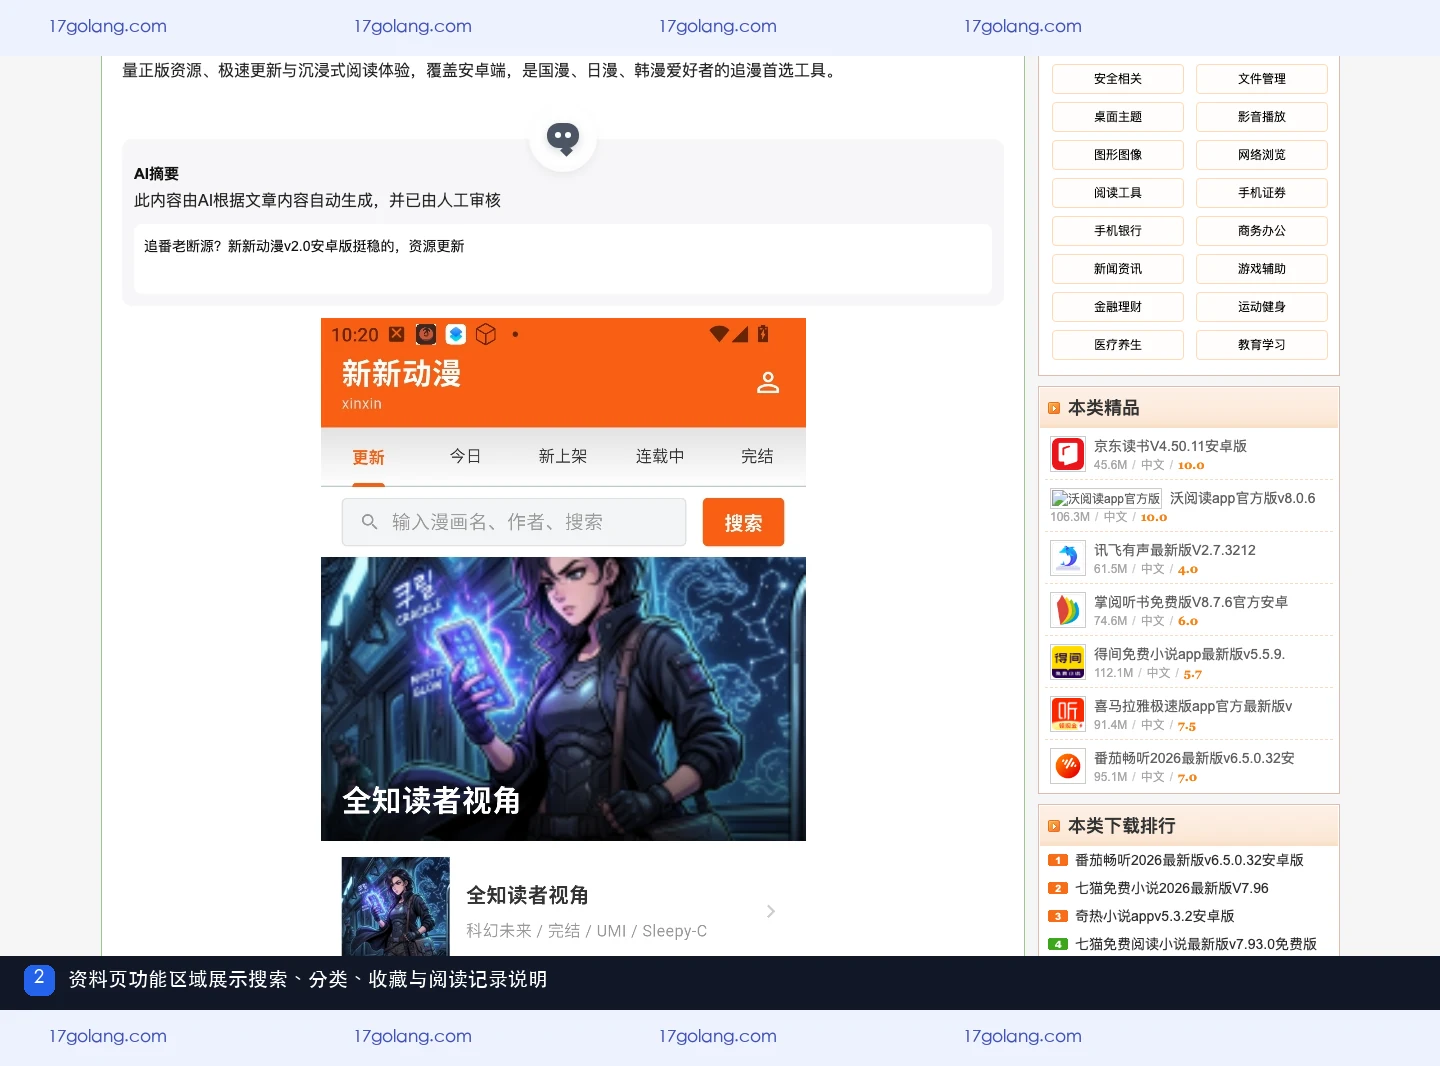Image resolution: width=1440 pixels, height=1066 pixels.
Task: Click the 本类下载排行 heading
Action: click(x=1121, y=826)
